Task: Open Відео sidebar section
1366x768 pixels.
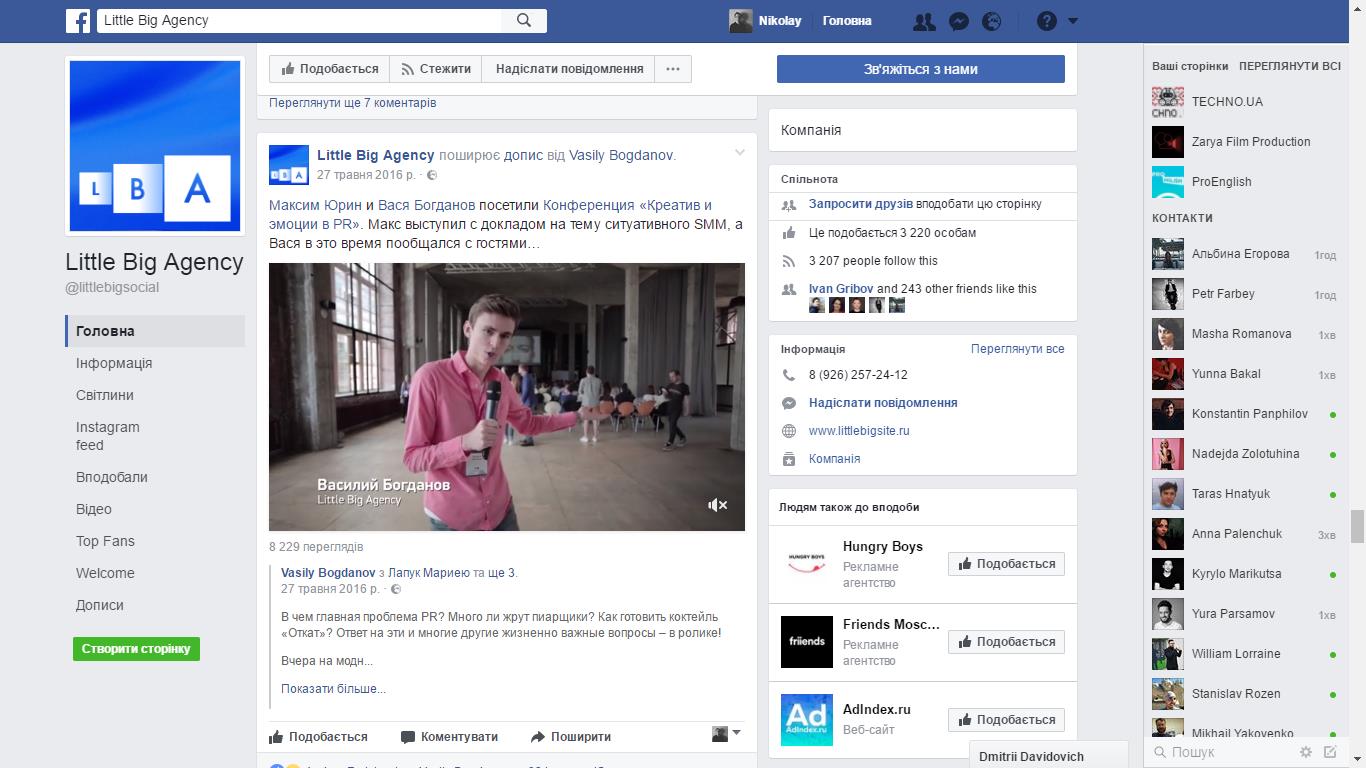Action: click(x=94, y=509)
